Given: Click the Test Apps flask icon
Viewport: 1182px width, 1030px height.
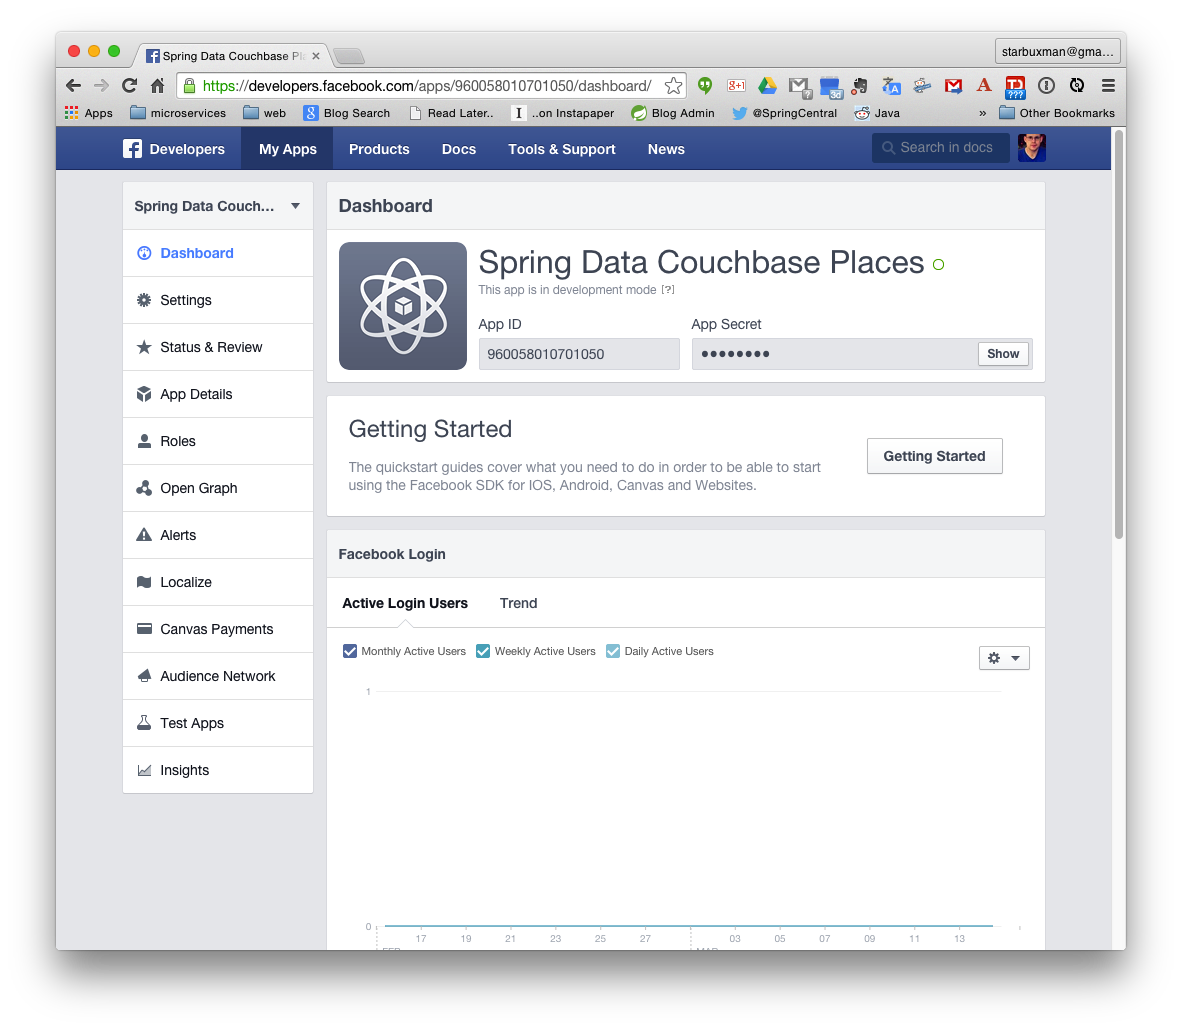Looking at the screenshot, I should coord(144,722).
